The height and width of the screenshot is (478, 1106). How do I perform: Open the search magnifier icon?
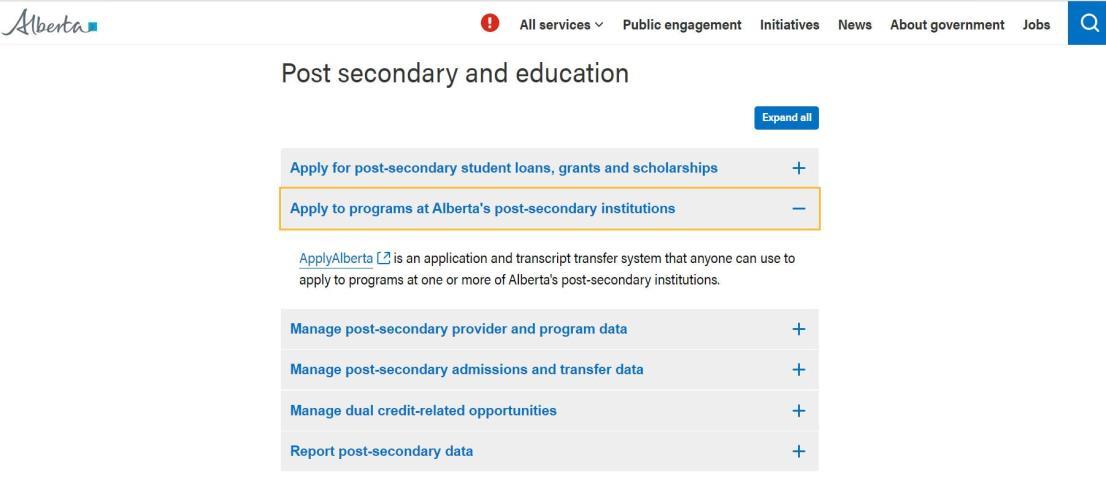click(1087, 23)
